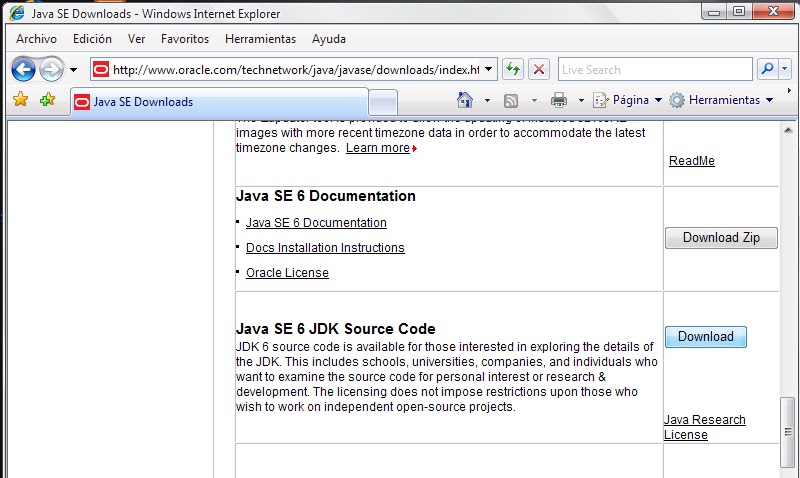Open the Edición menu
Image resolution: width=800 pixels, height=478 pixels.
coord(92,39)
